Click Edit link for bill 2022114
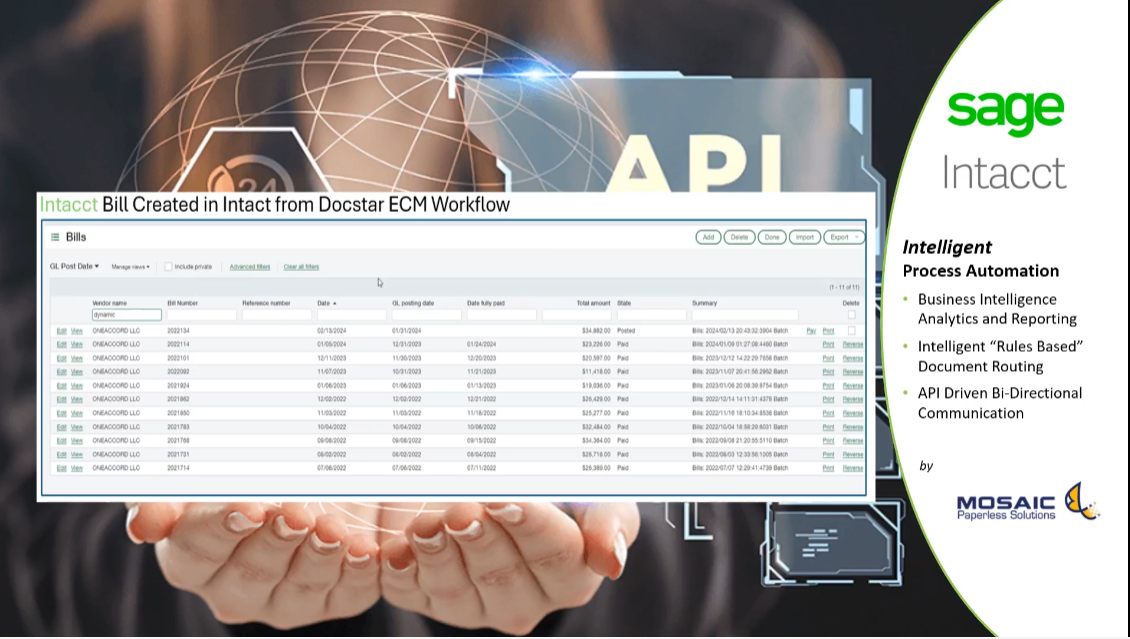 (x=61, y=345)
